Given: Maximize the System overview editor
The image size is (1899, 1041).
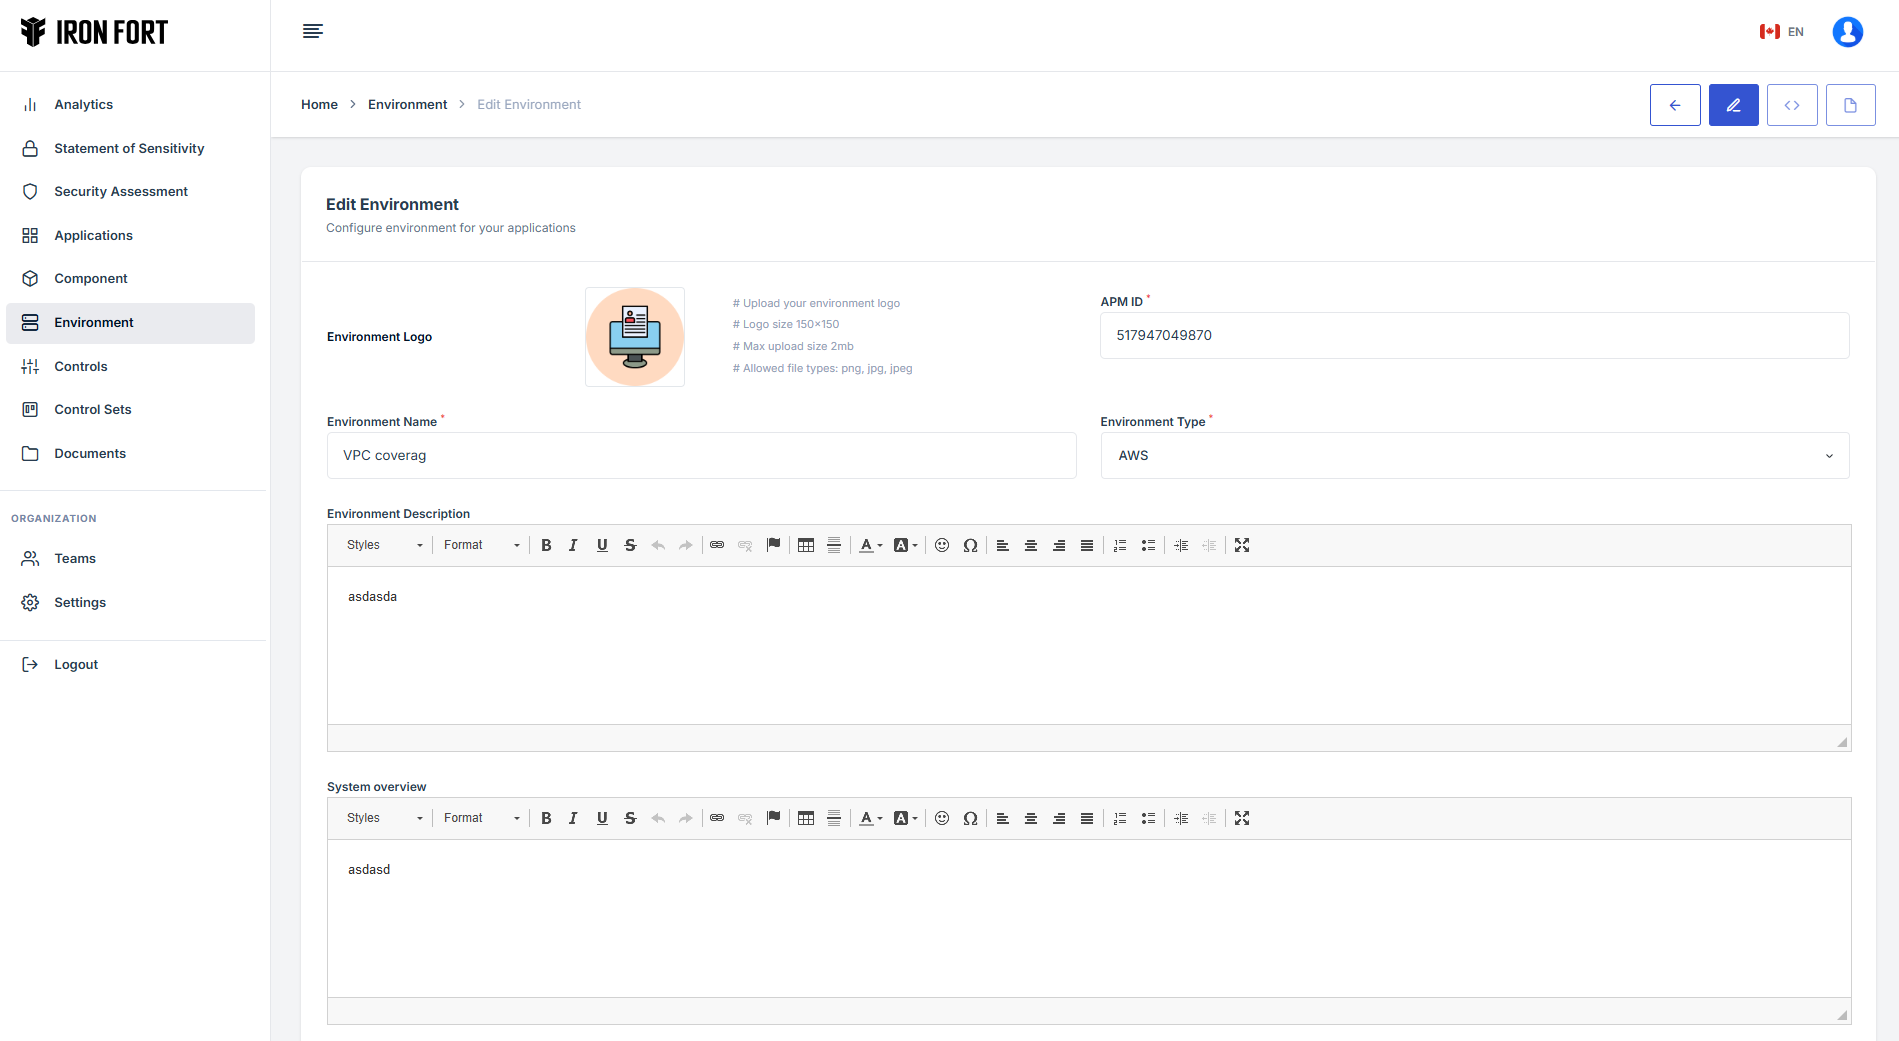Looking at the screenshot, I should 1241,818.
